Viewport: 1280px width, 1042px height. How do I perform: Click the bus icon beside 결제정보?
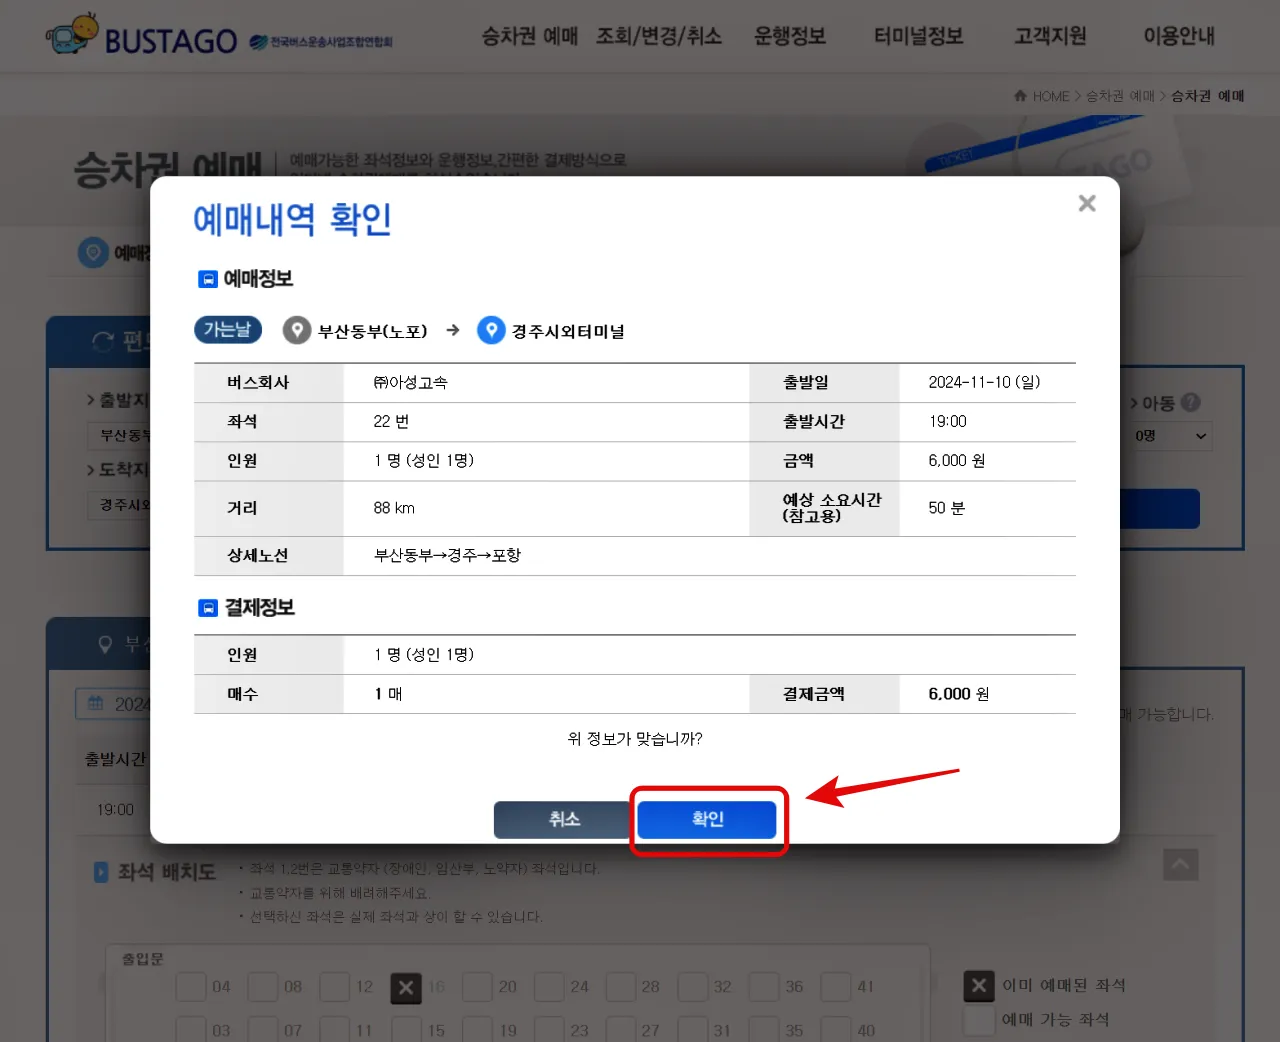pos(208,607)
